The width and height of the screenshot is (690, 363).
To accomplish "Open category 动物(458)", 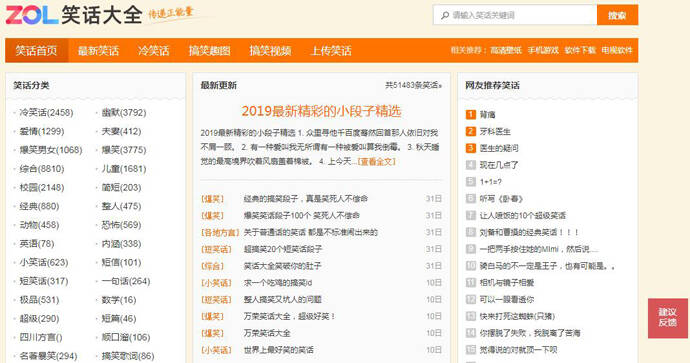I will pos(39,225).
